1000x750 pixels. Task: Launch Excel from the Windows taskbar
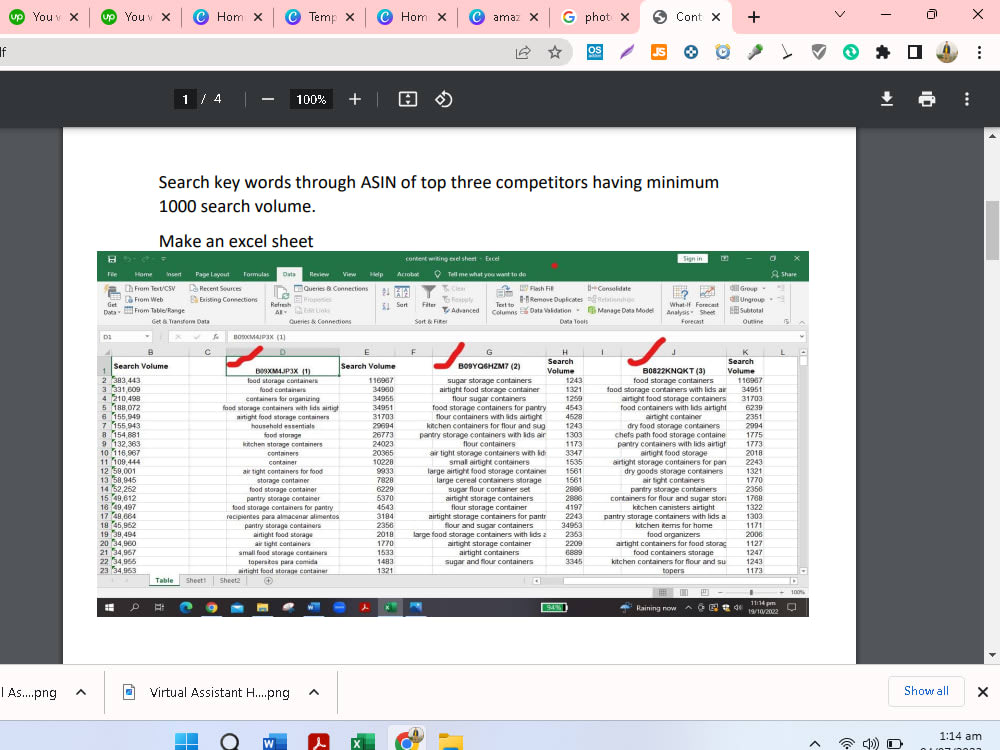[362, 742]
